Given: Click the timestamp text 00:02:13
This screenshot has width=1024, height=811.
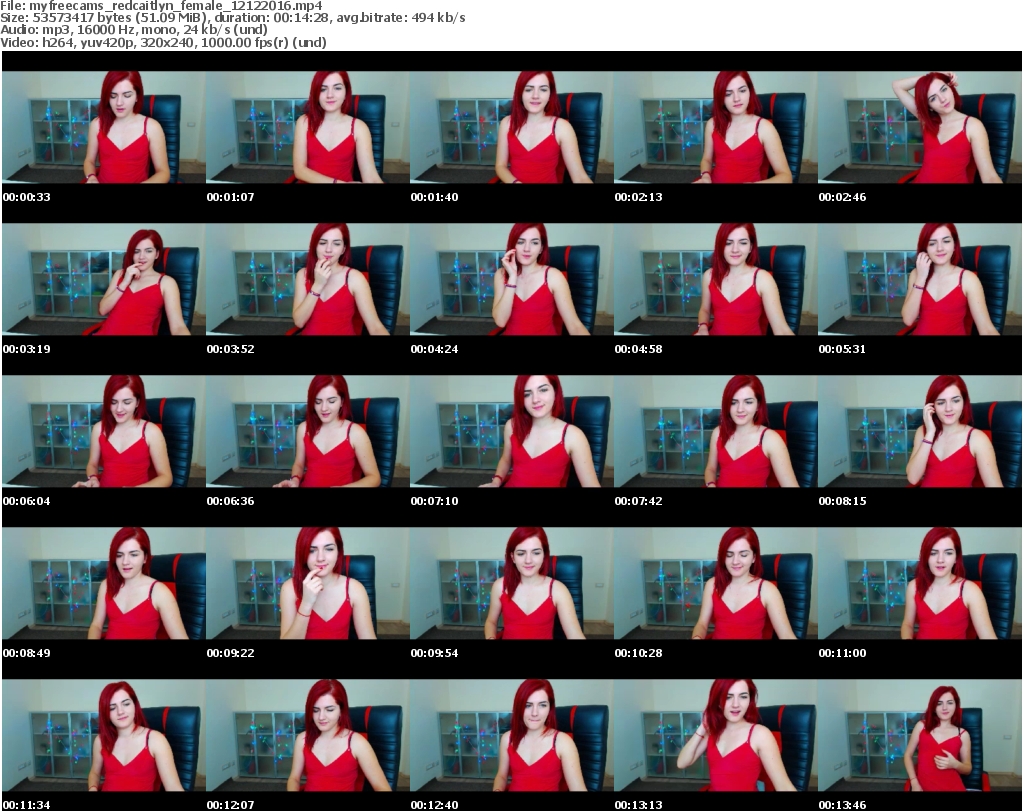Looking at the screenshot, I should 638,197.
